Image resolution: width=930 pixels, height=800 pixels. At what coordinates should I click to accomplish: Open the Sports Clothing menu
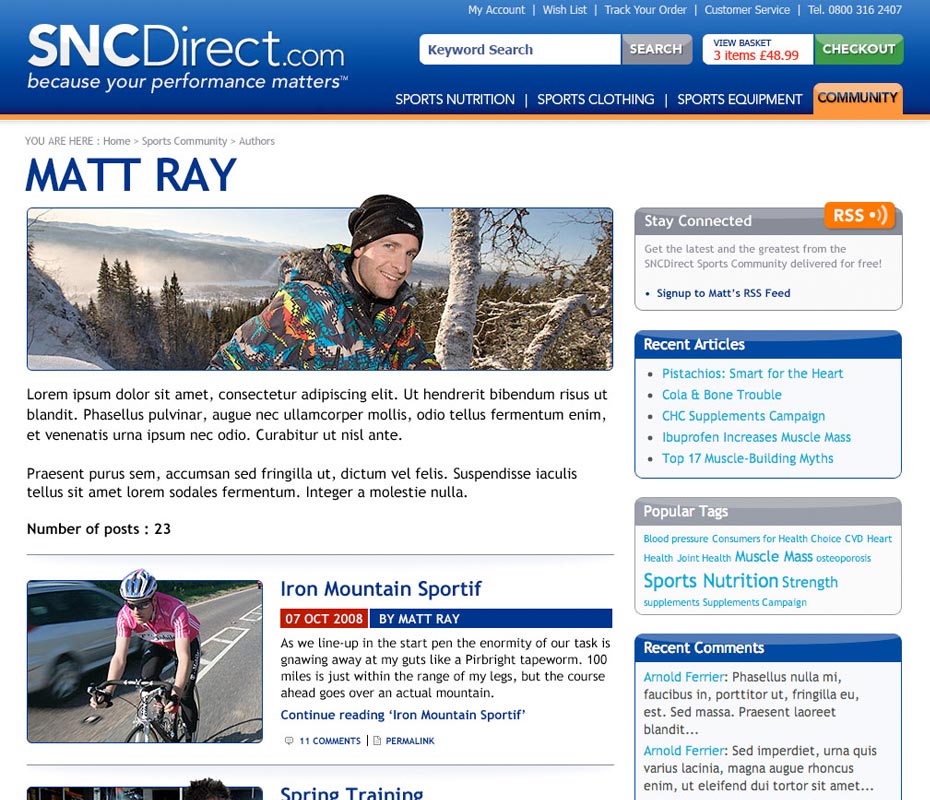pos(595,100)
